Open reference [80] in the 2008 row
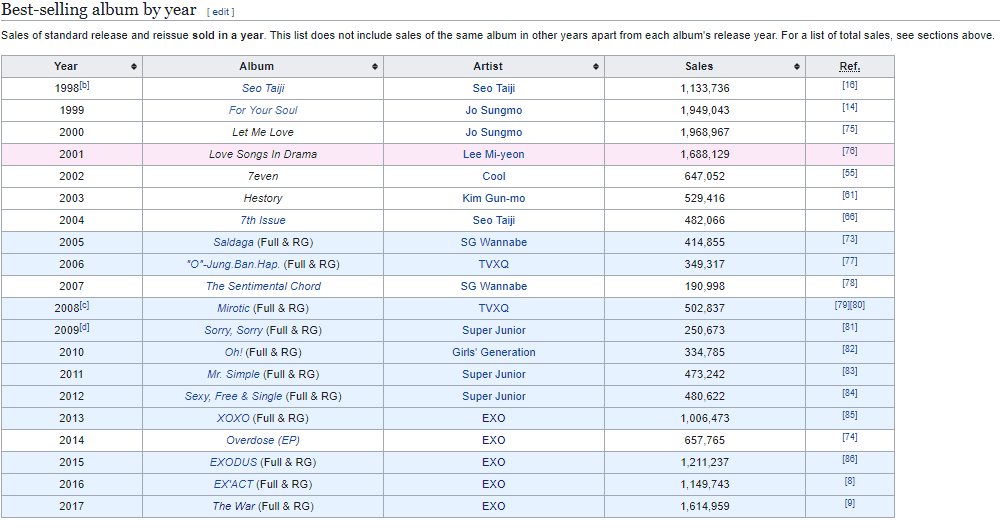Viewport: 1000px width, 528px height. point(857,305)
